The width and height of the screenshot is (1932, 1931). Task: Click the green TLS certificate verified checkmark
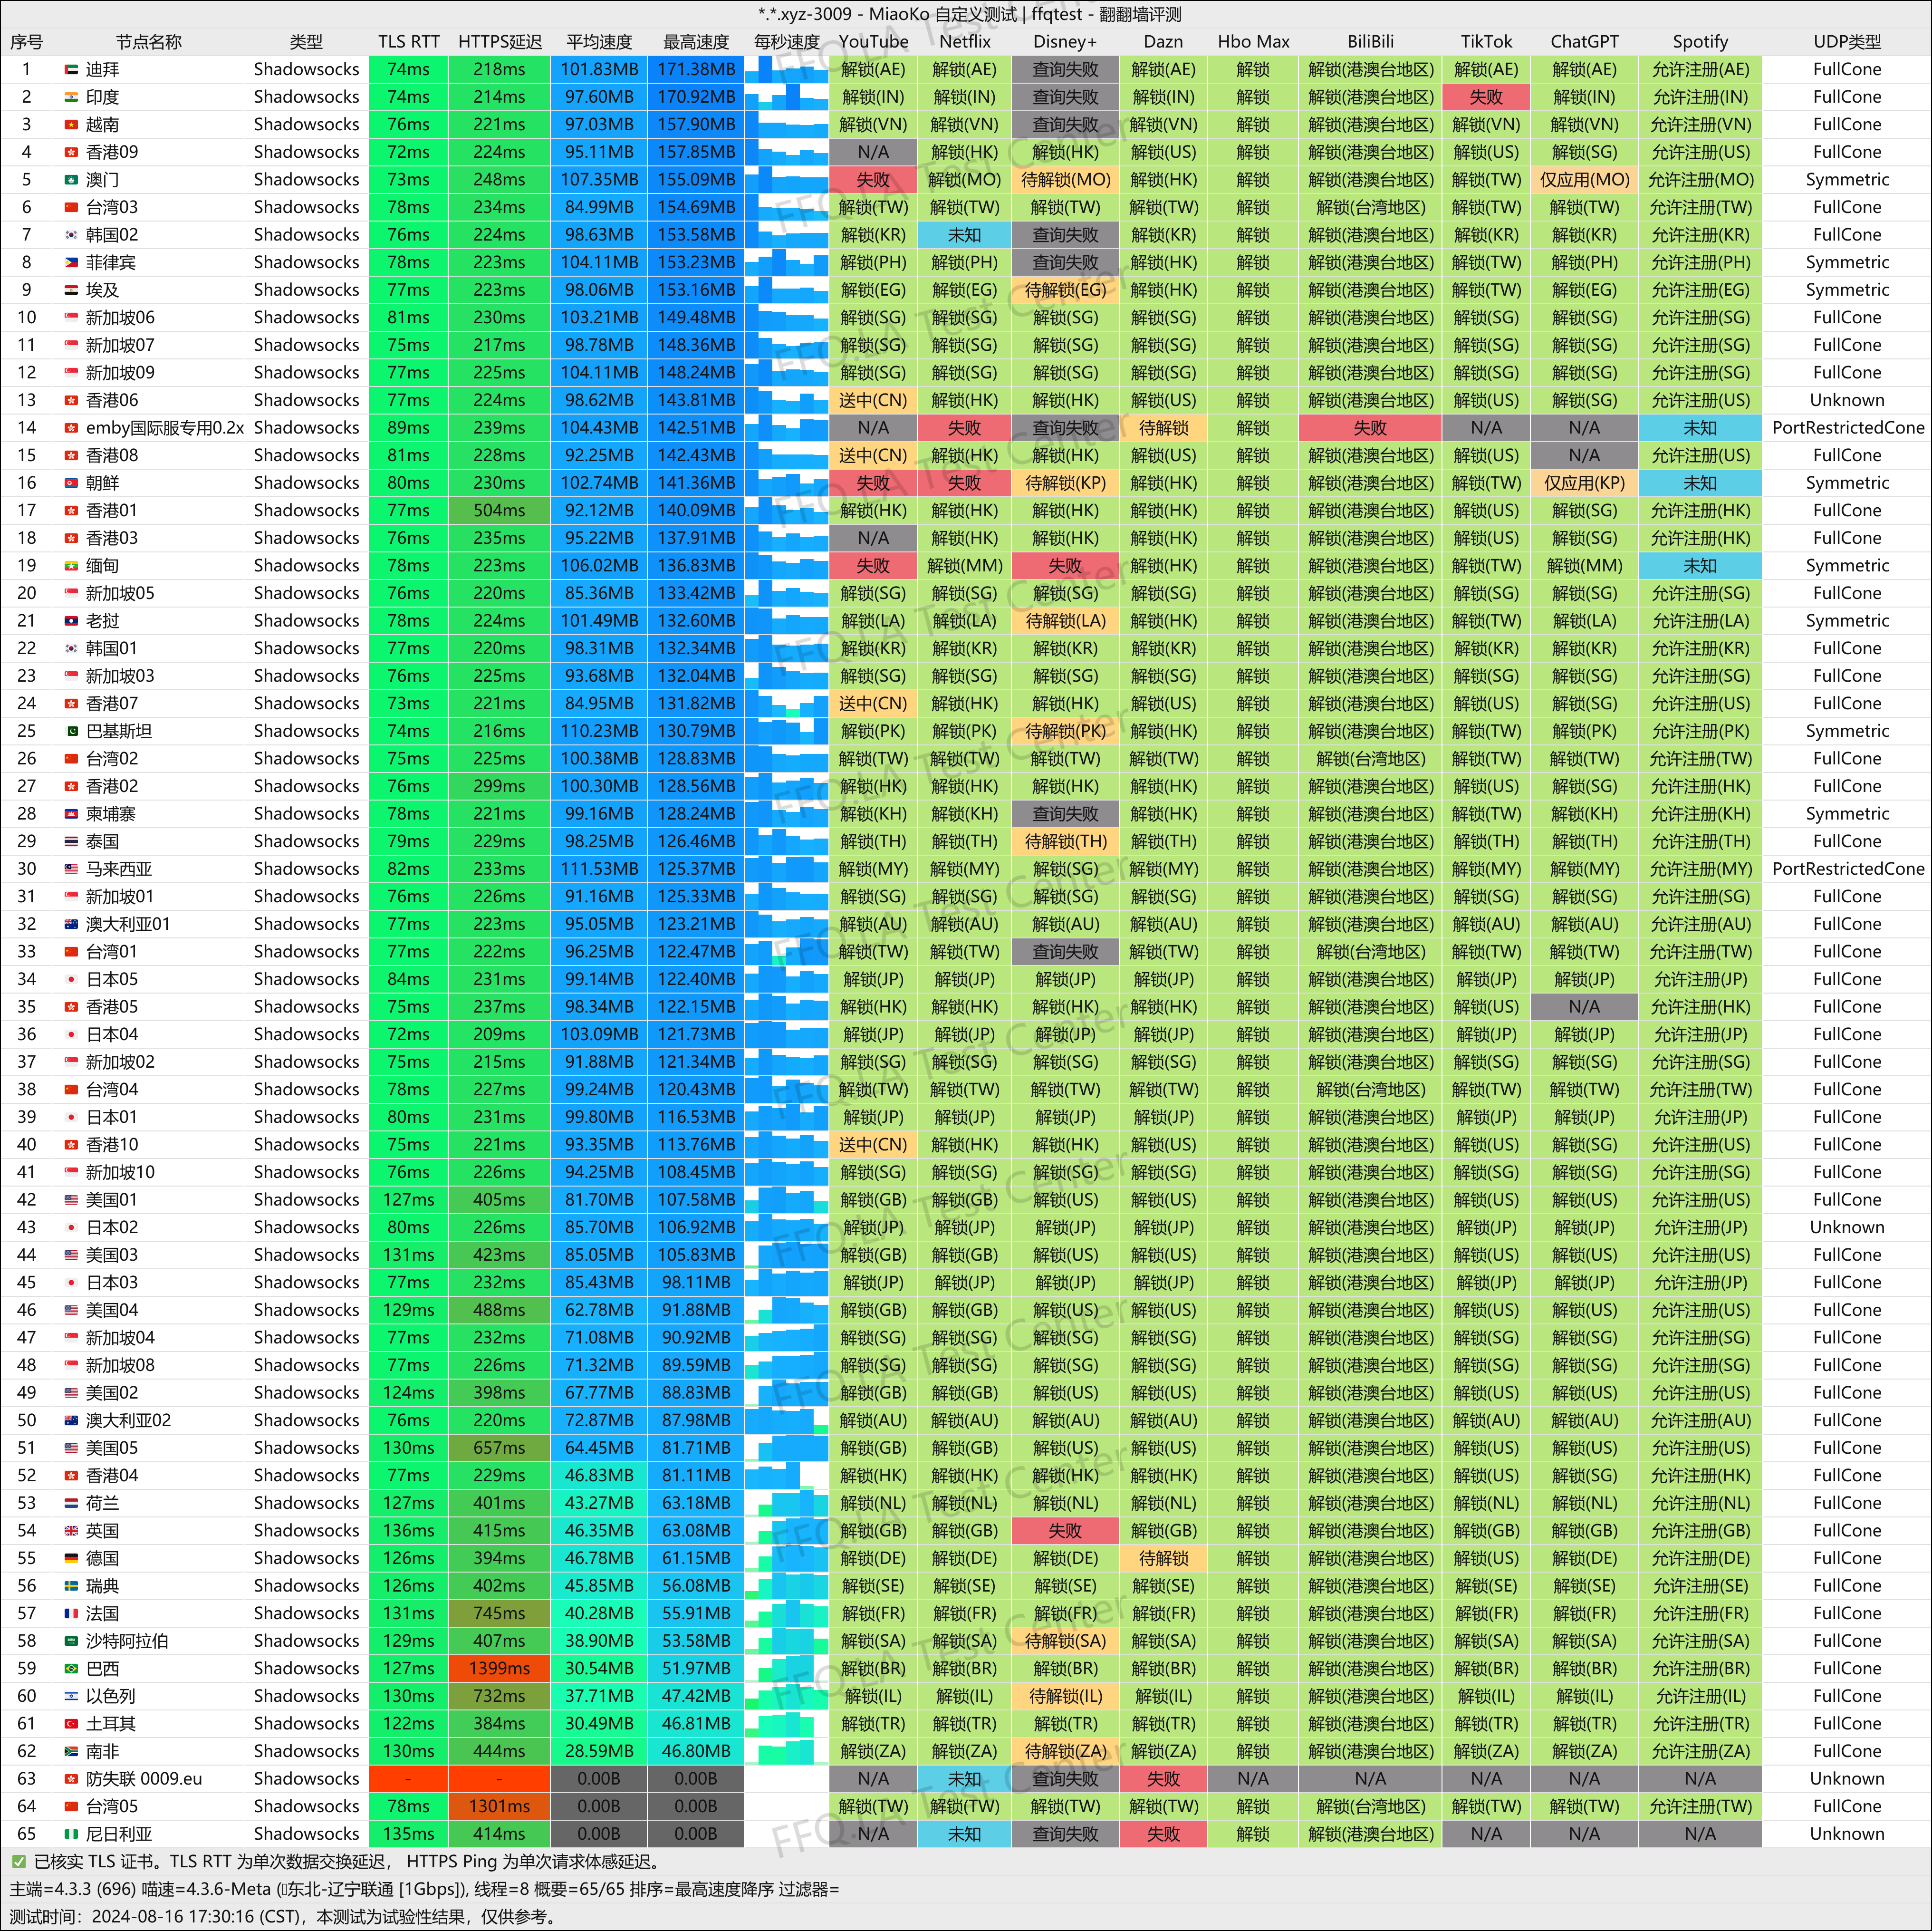point(18,1862)
